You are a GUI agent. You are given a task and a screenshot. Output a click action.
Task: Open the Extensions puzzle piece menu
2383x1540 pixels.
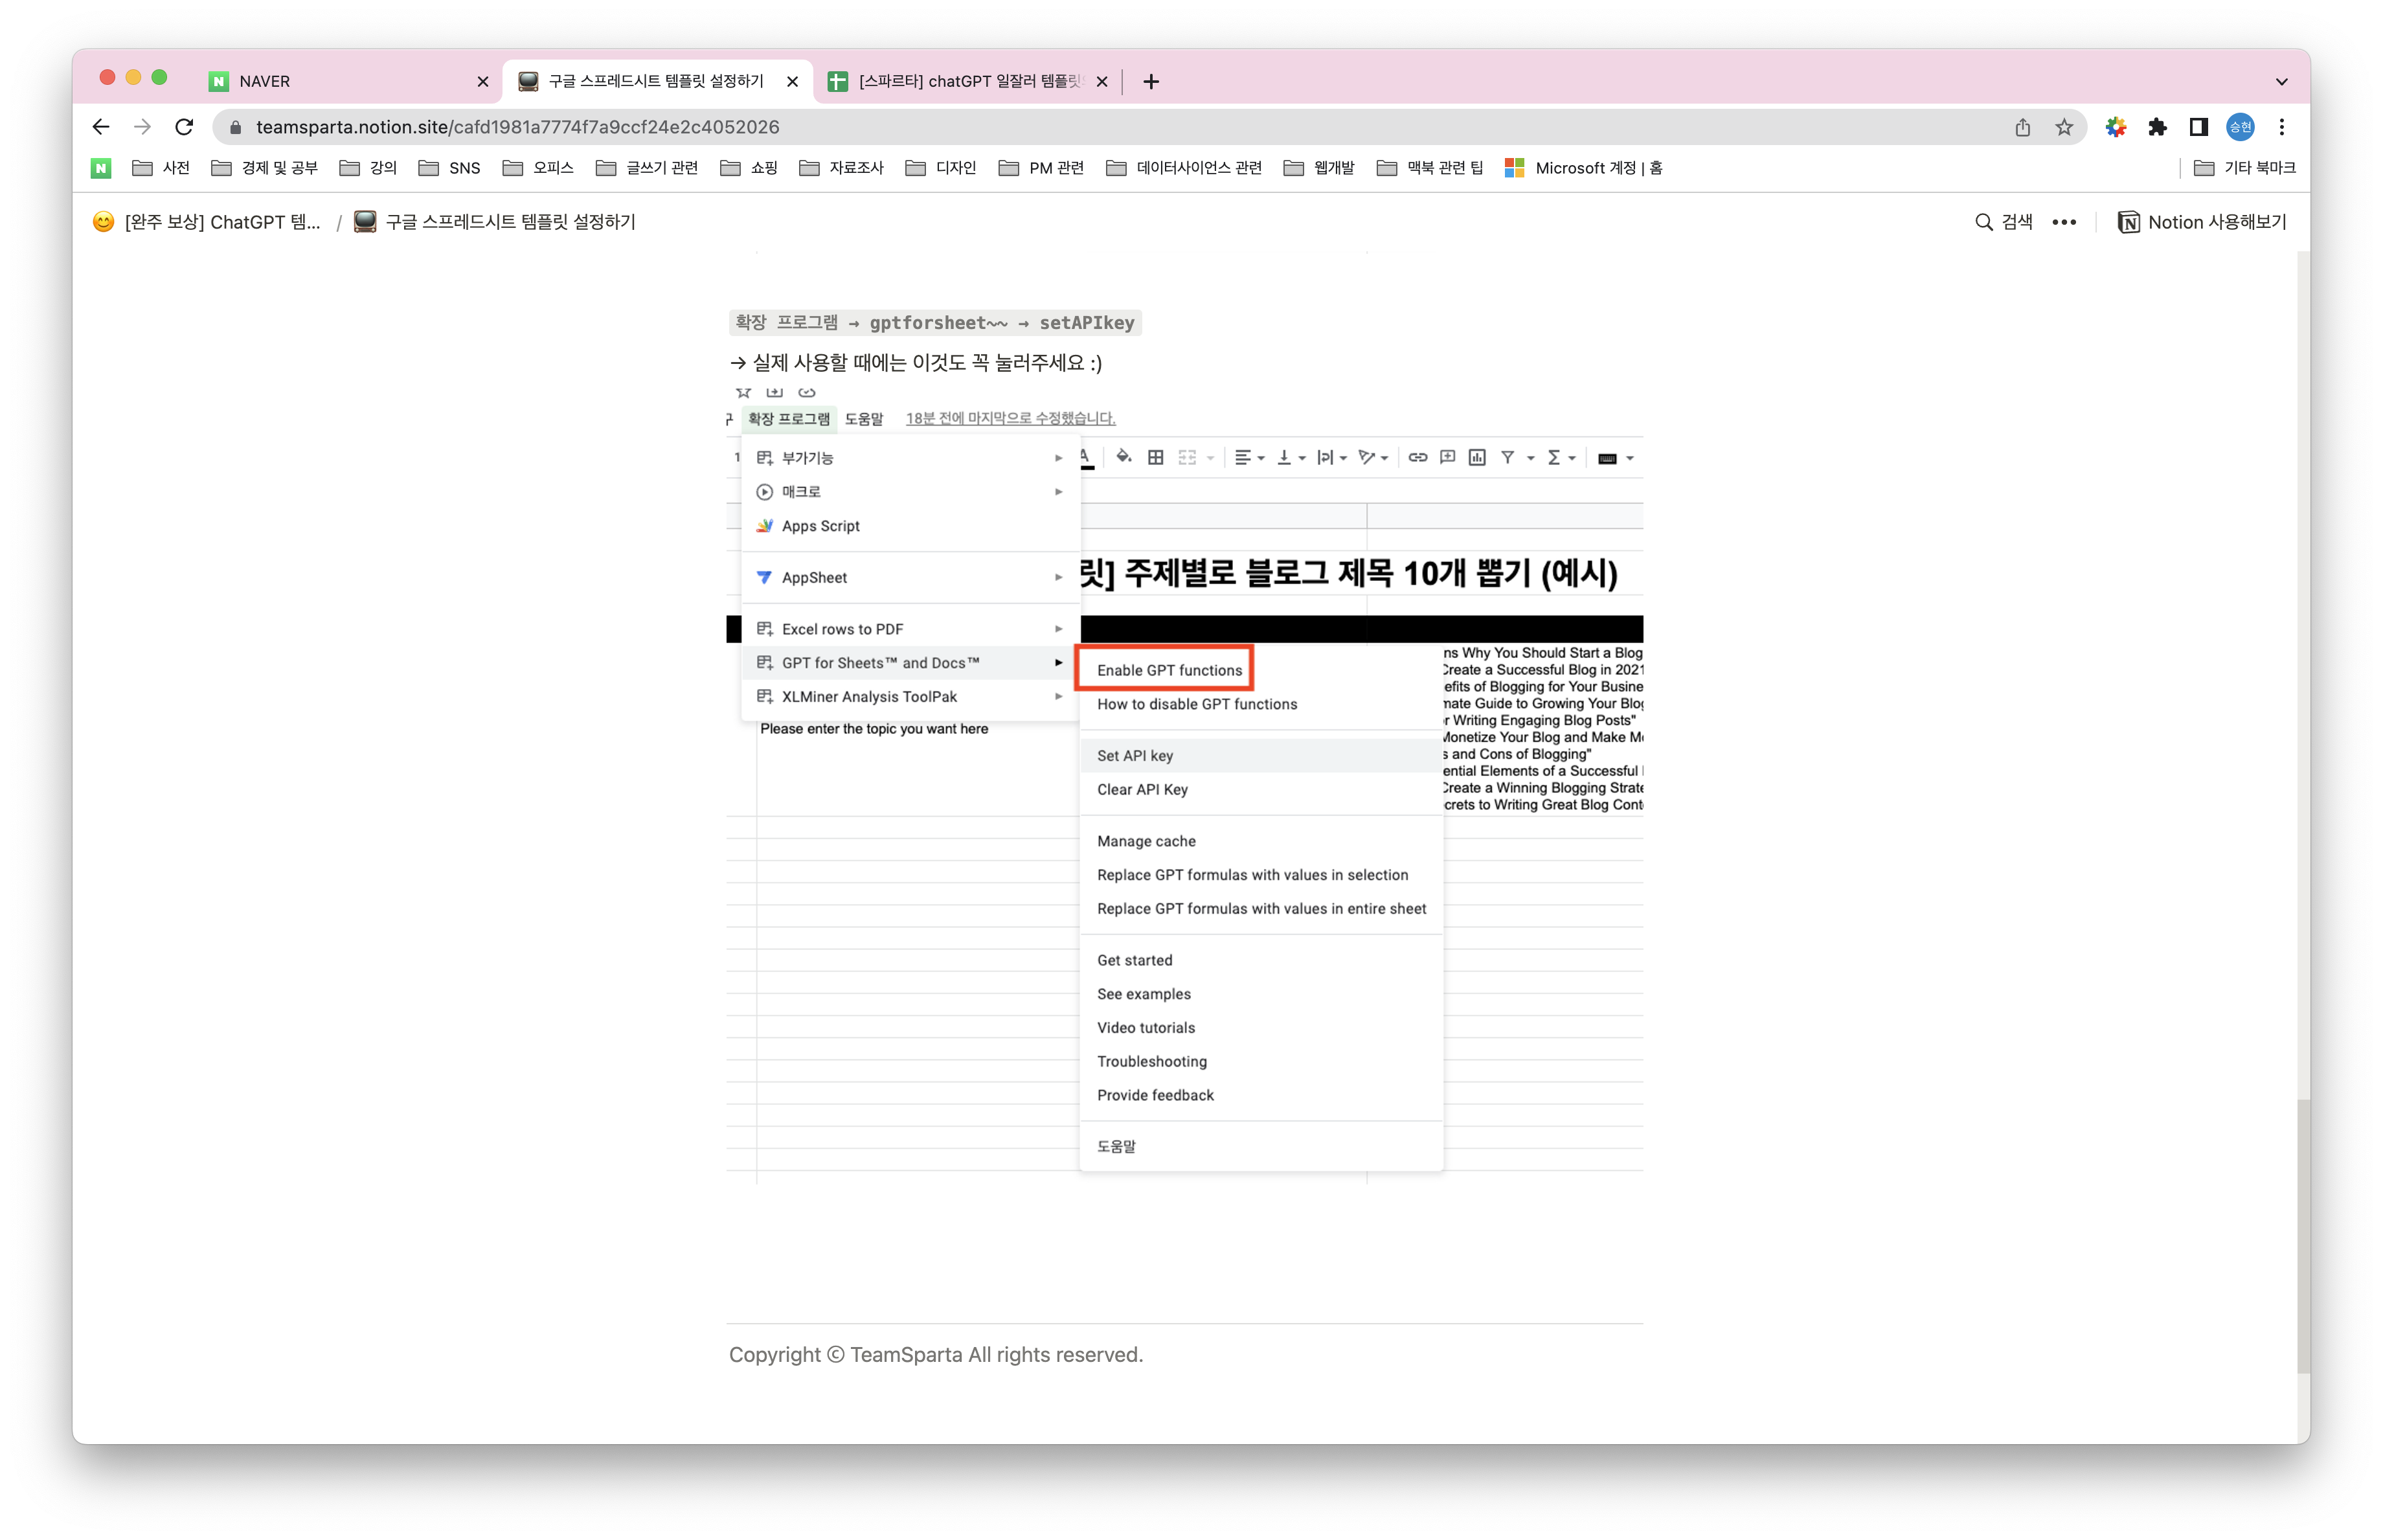pos(2157,127)
